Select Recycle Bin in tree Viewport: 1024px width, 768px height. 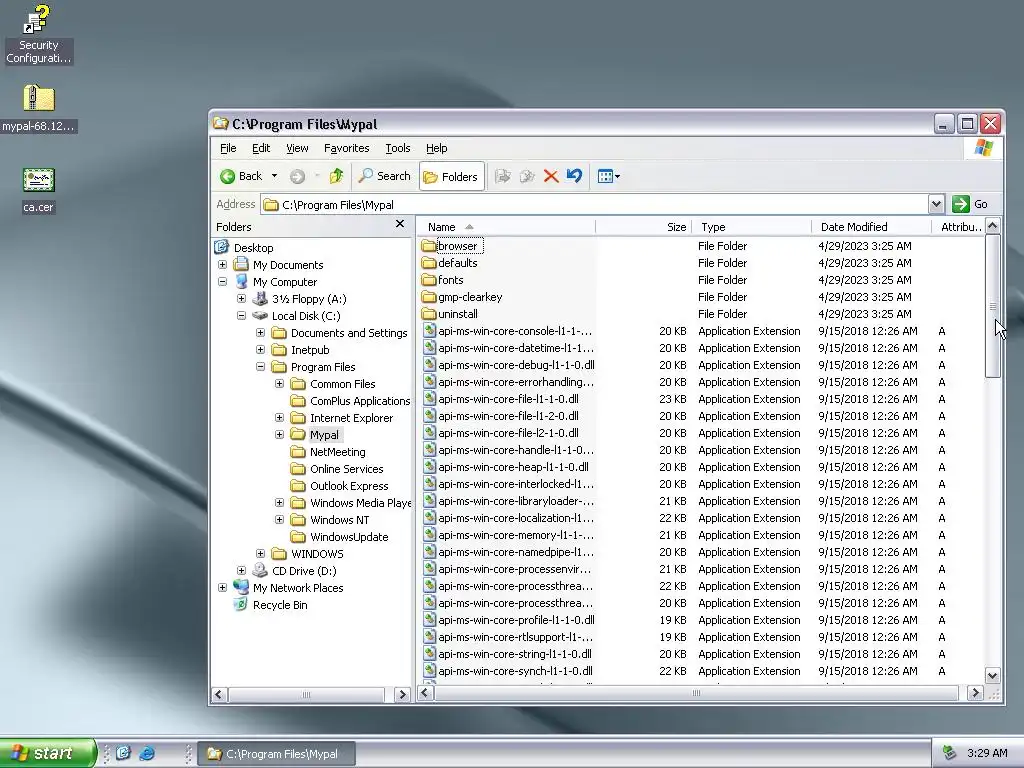[280, 605]
